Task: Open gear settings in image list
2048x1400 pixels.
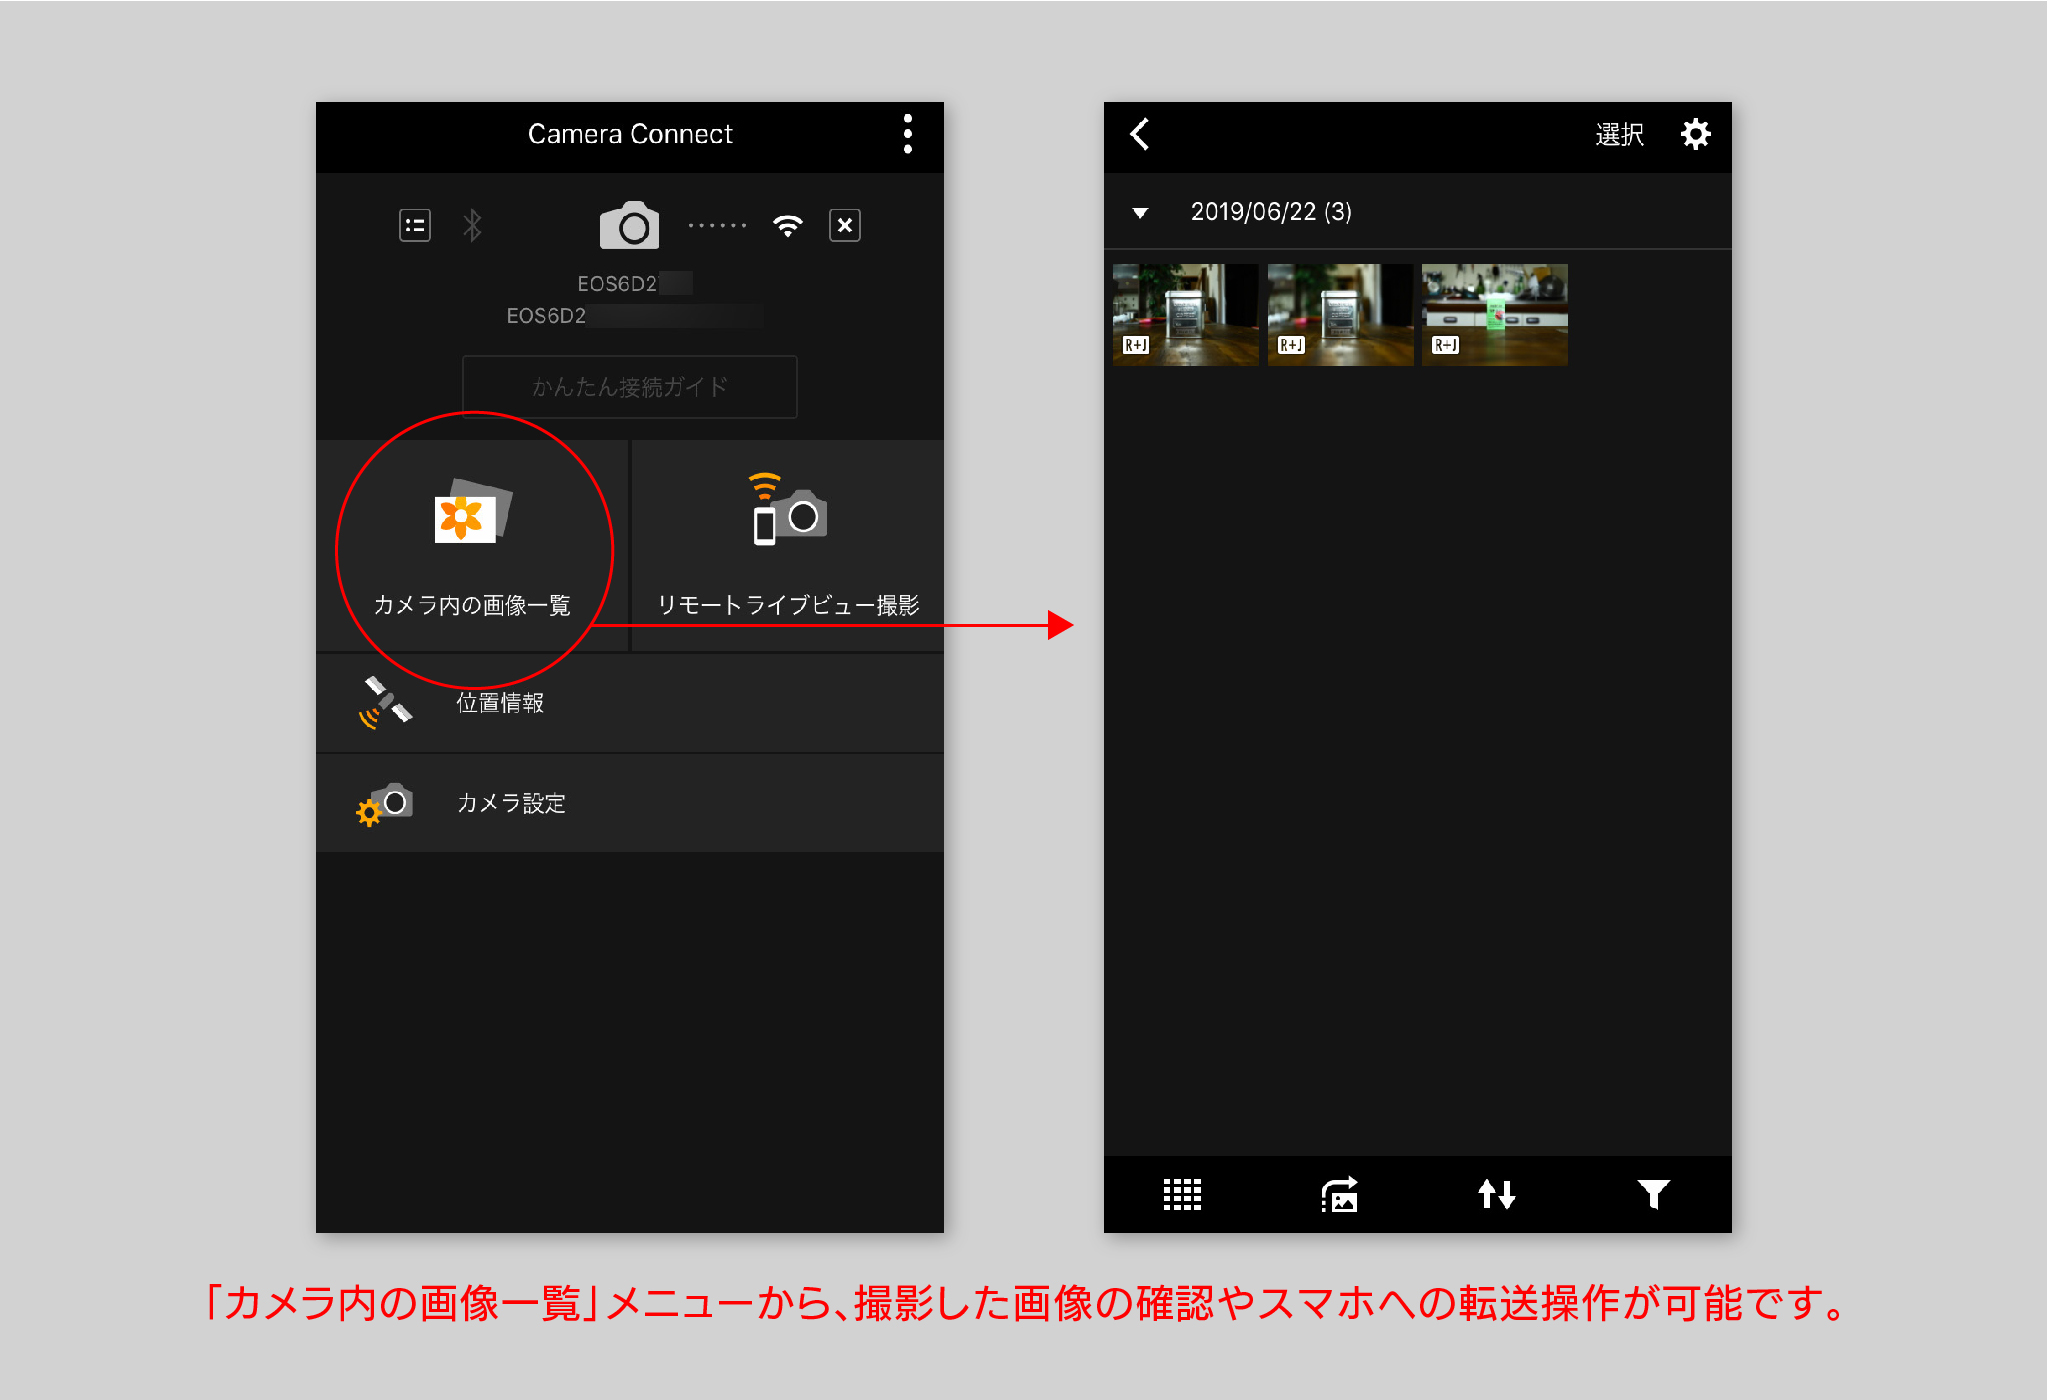Action: click(x=1695, y=134)
